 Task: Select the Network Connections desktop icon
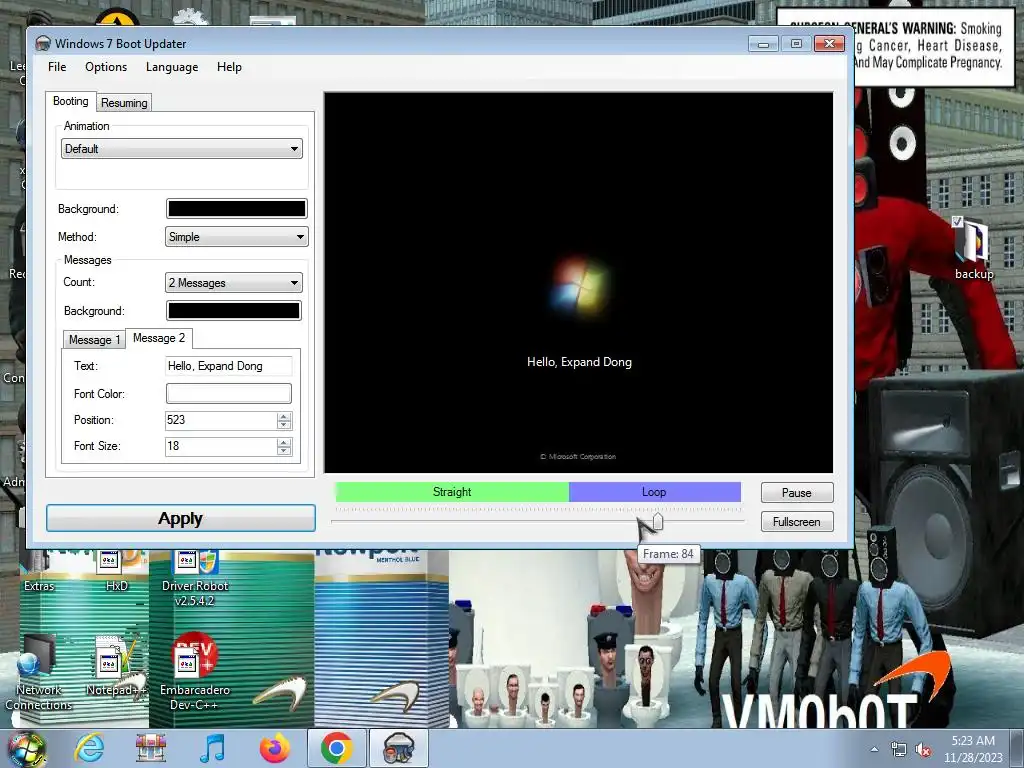[x=39, y=673]
